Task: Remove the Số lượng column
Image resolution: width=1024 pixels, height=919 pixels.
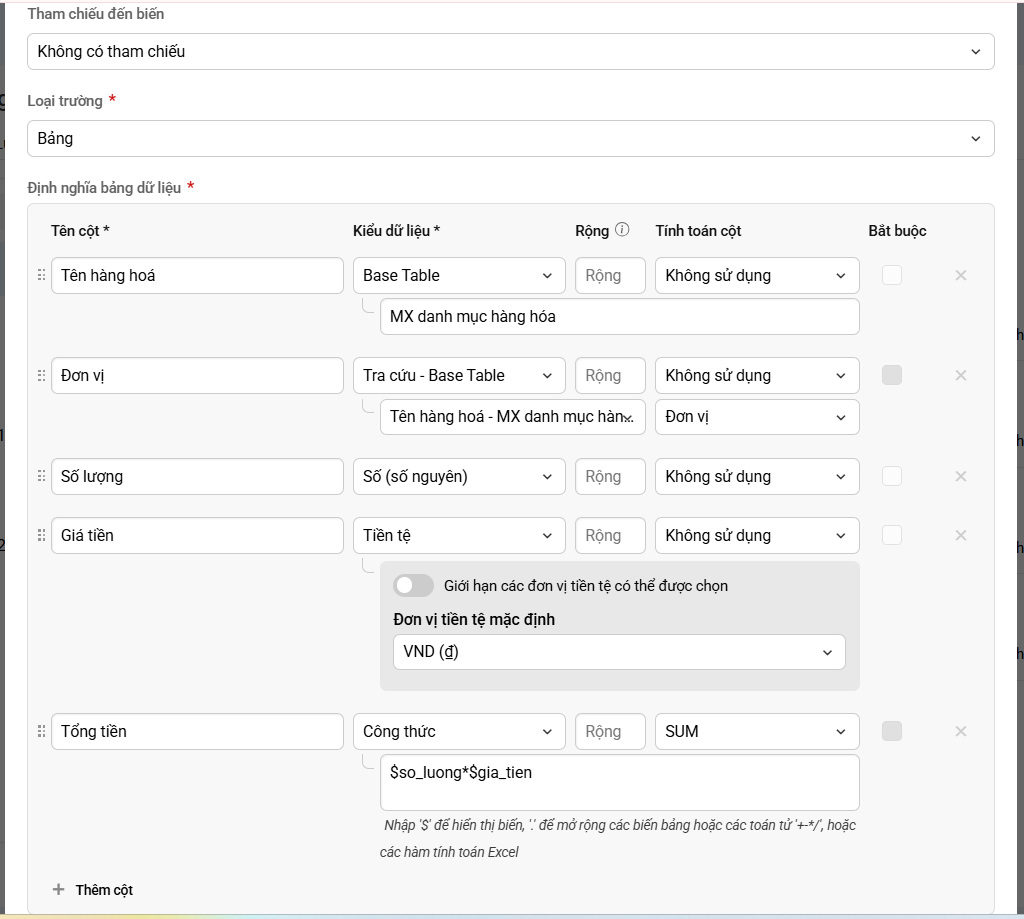Action: click(961, 476)
